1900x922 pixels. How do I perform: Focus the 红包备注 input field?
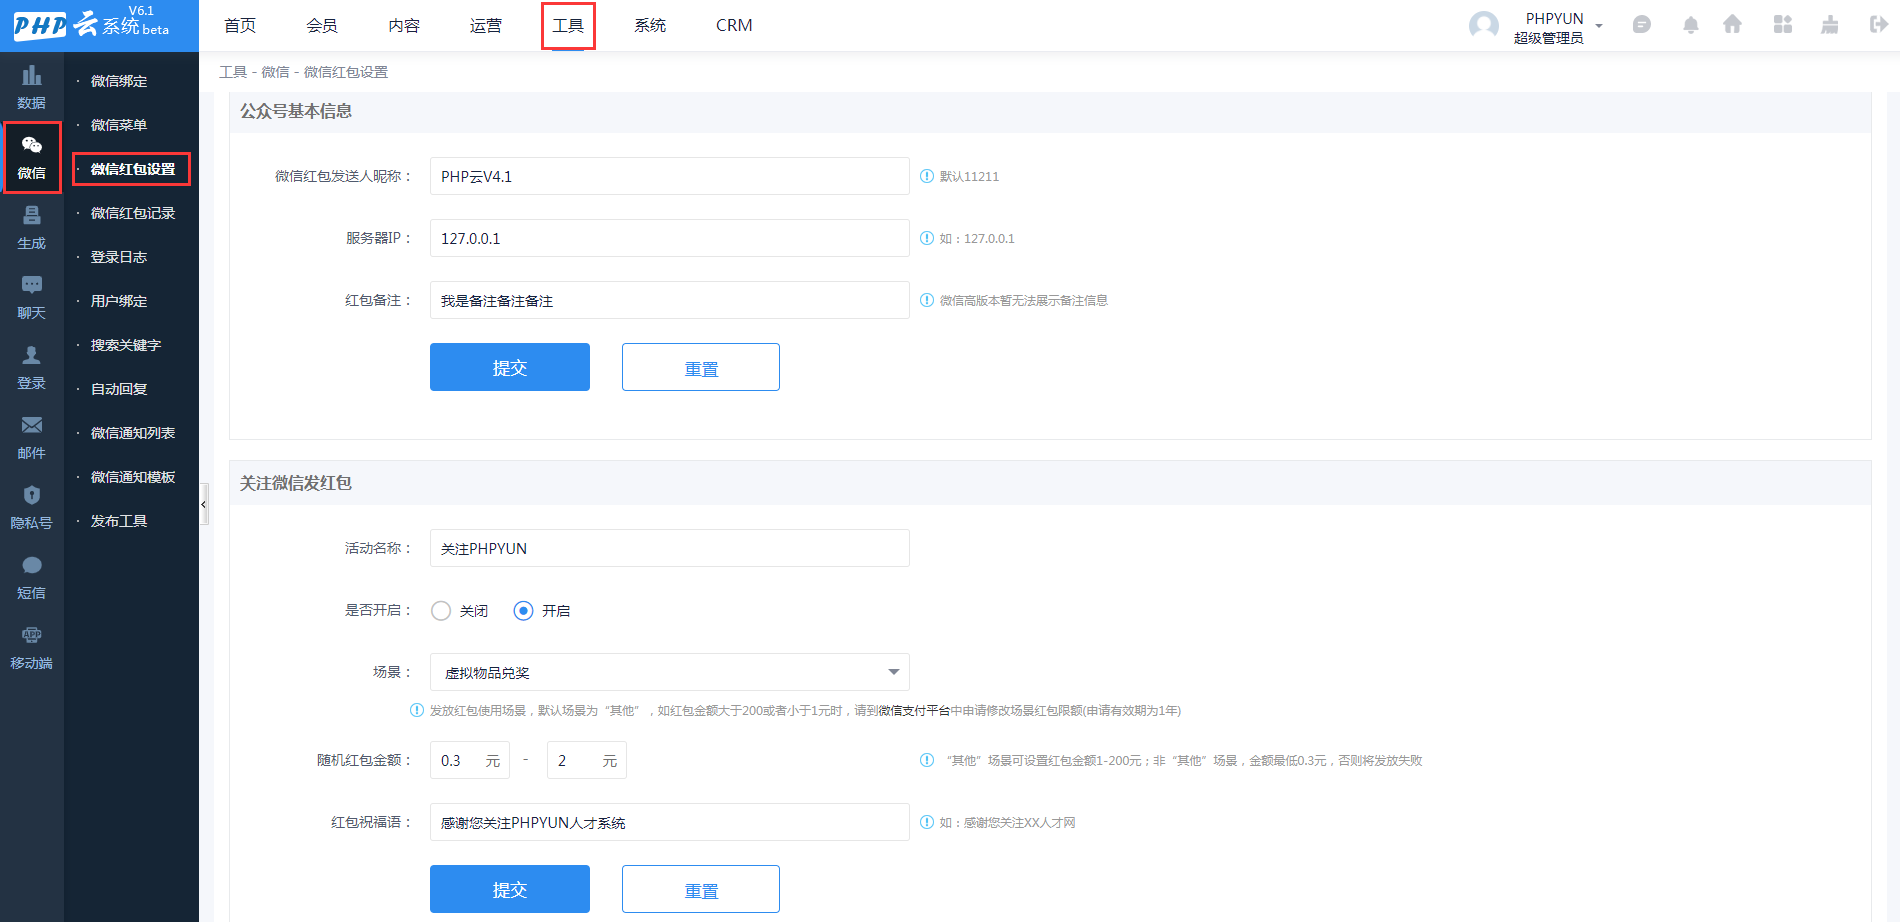(x=670, y=300)
